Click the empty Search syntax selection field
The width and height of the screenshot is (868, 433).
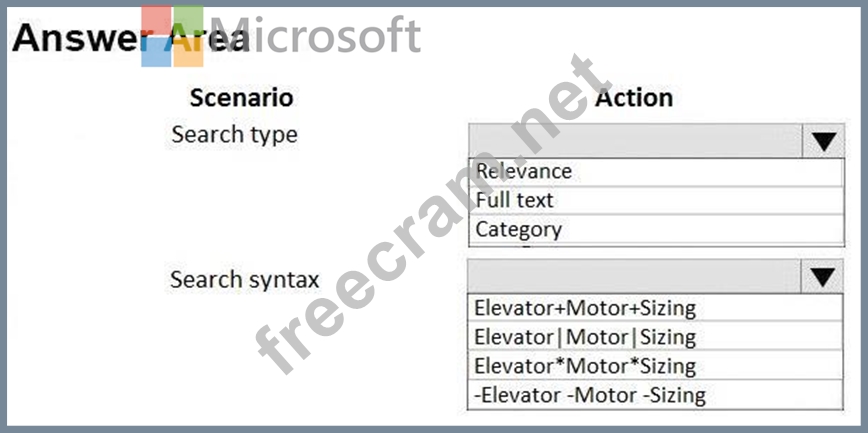pos(634,277)
